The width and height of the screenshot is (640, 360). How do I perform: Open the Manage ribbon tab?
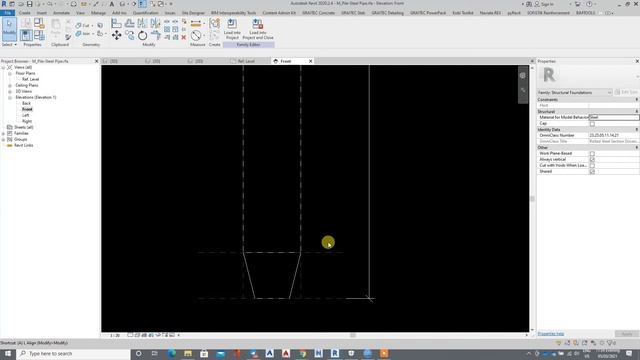98,13
